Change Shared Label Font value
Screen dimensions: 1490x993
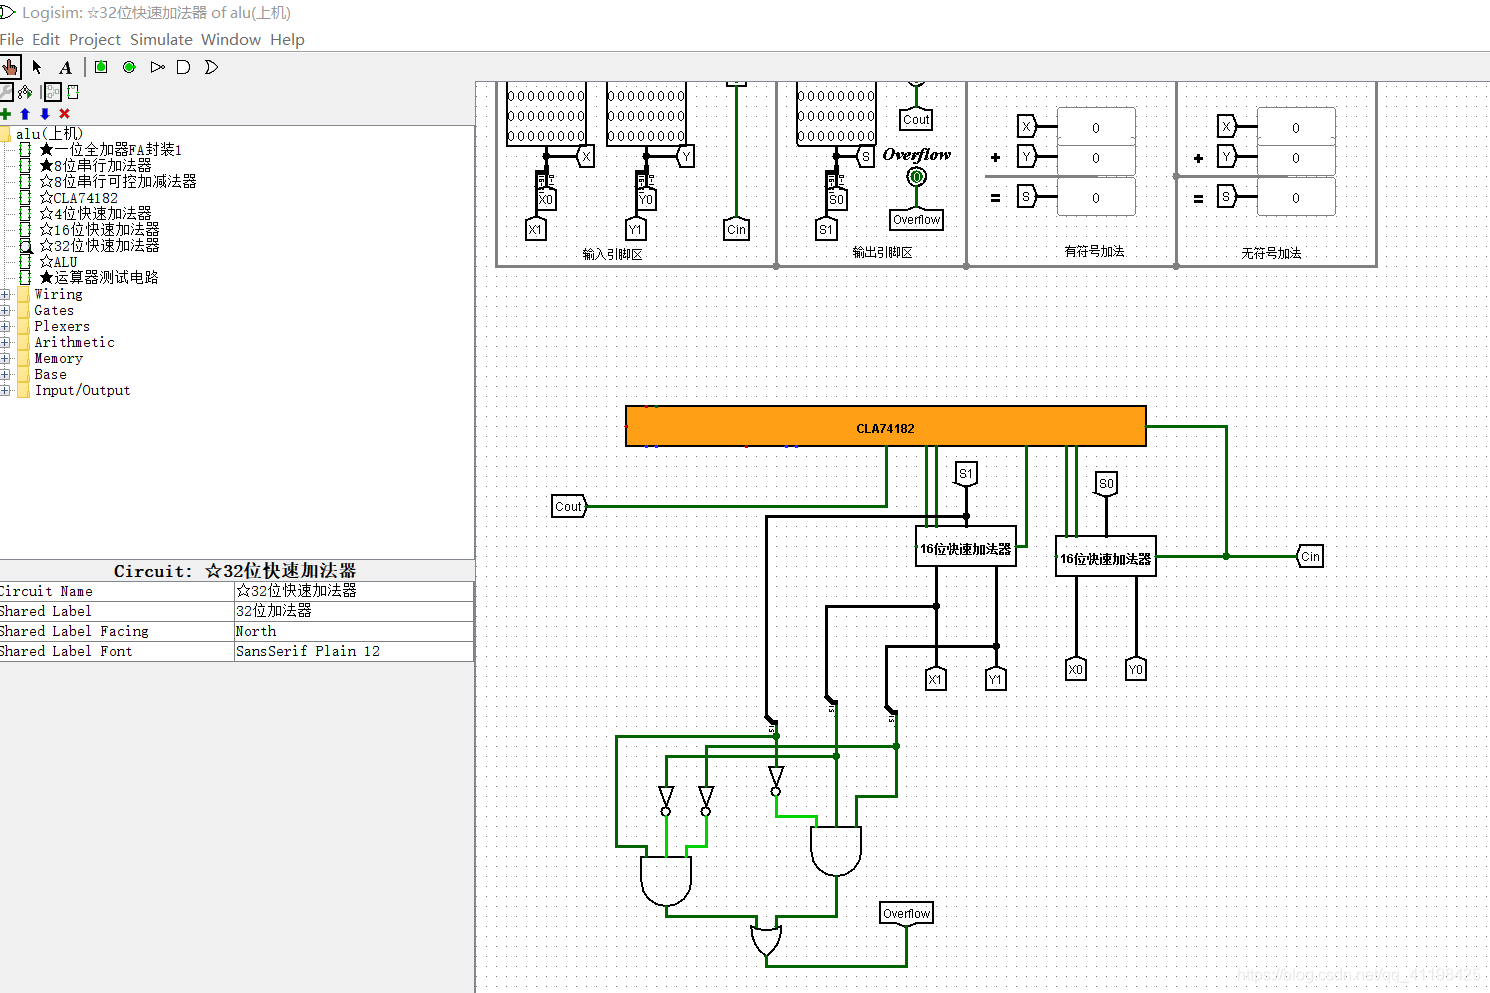coord(353,651)
